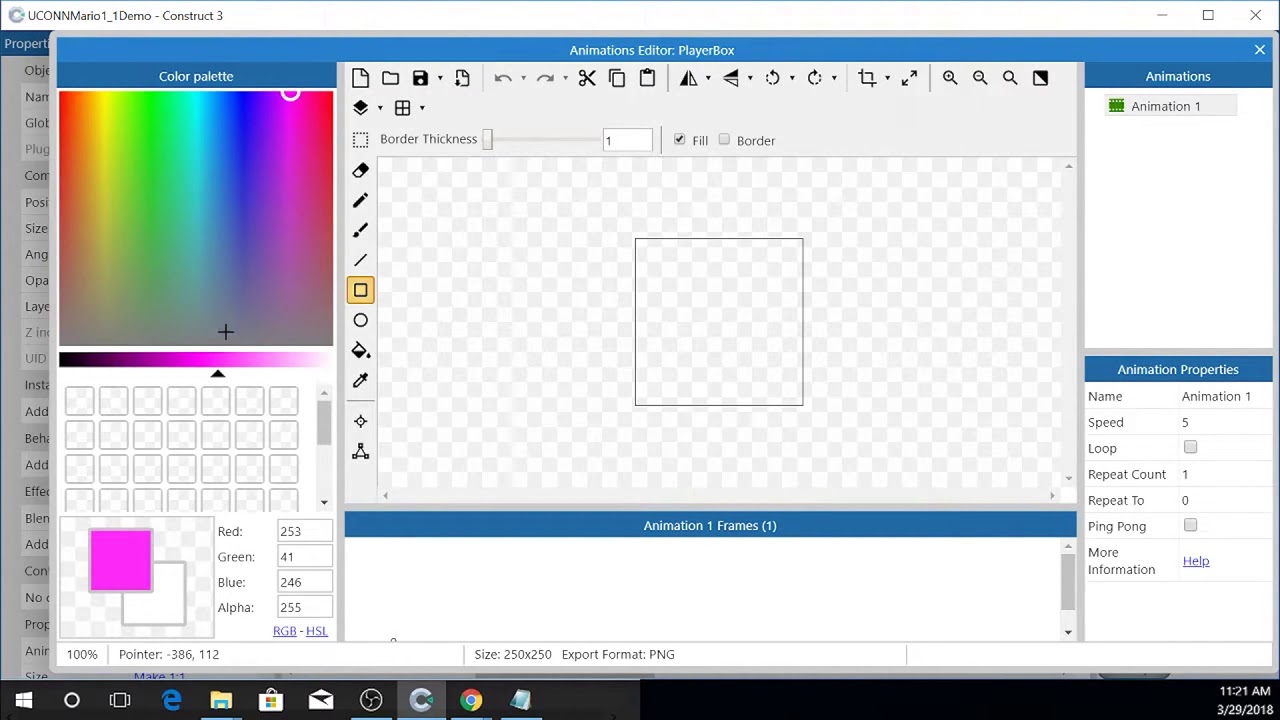The width and height of the screenshot is (1280, 720).
Task: Flip the image vertically
Action: (x=731, y=78)
